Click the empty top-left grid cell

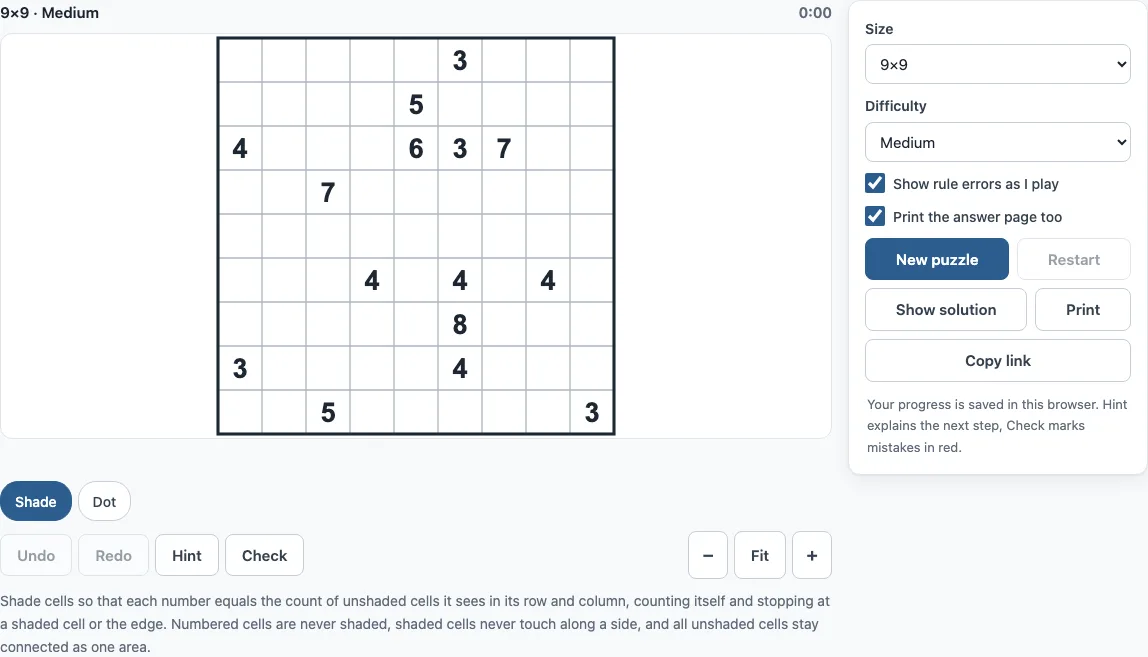click(x=240, y=60)
